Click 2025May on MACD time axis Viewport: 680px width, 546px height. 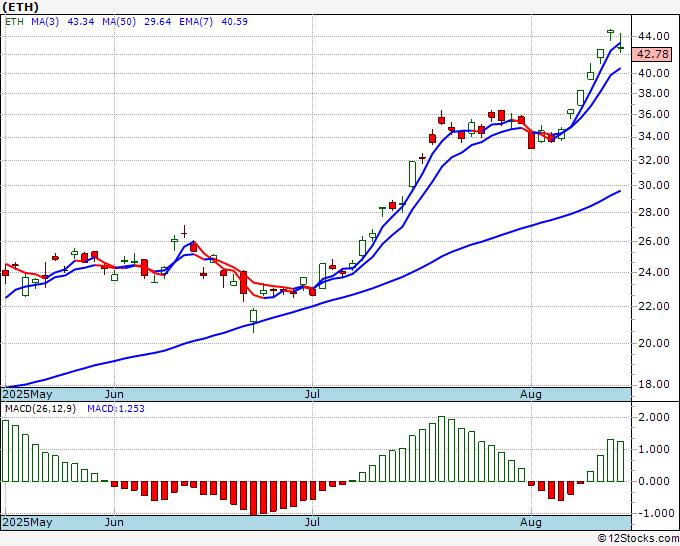[27, 523]
